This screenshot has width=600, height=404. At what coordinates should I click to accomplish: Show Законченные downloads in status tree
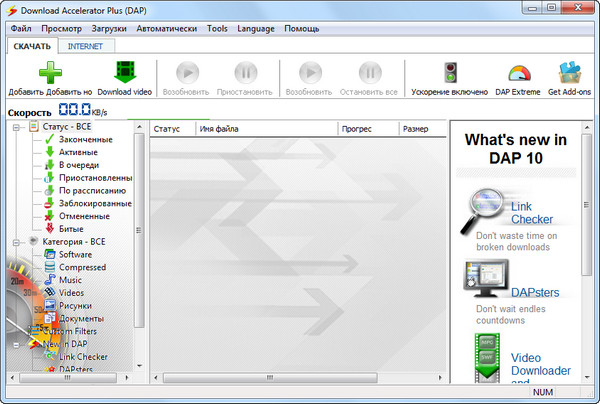85,139
